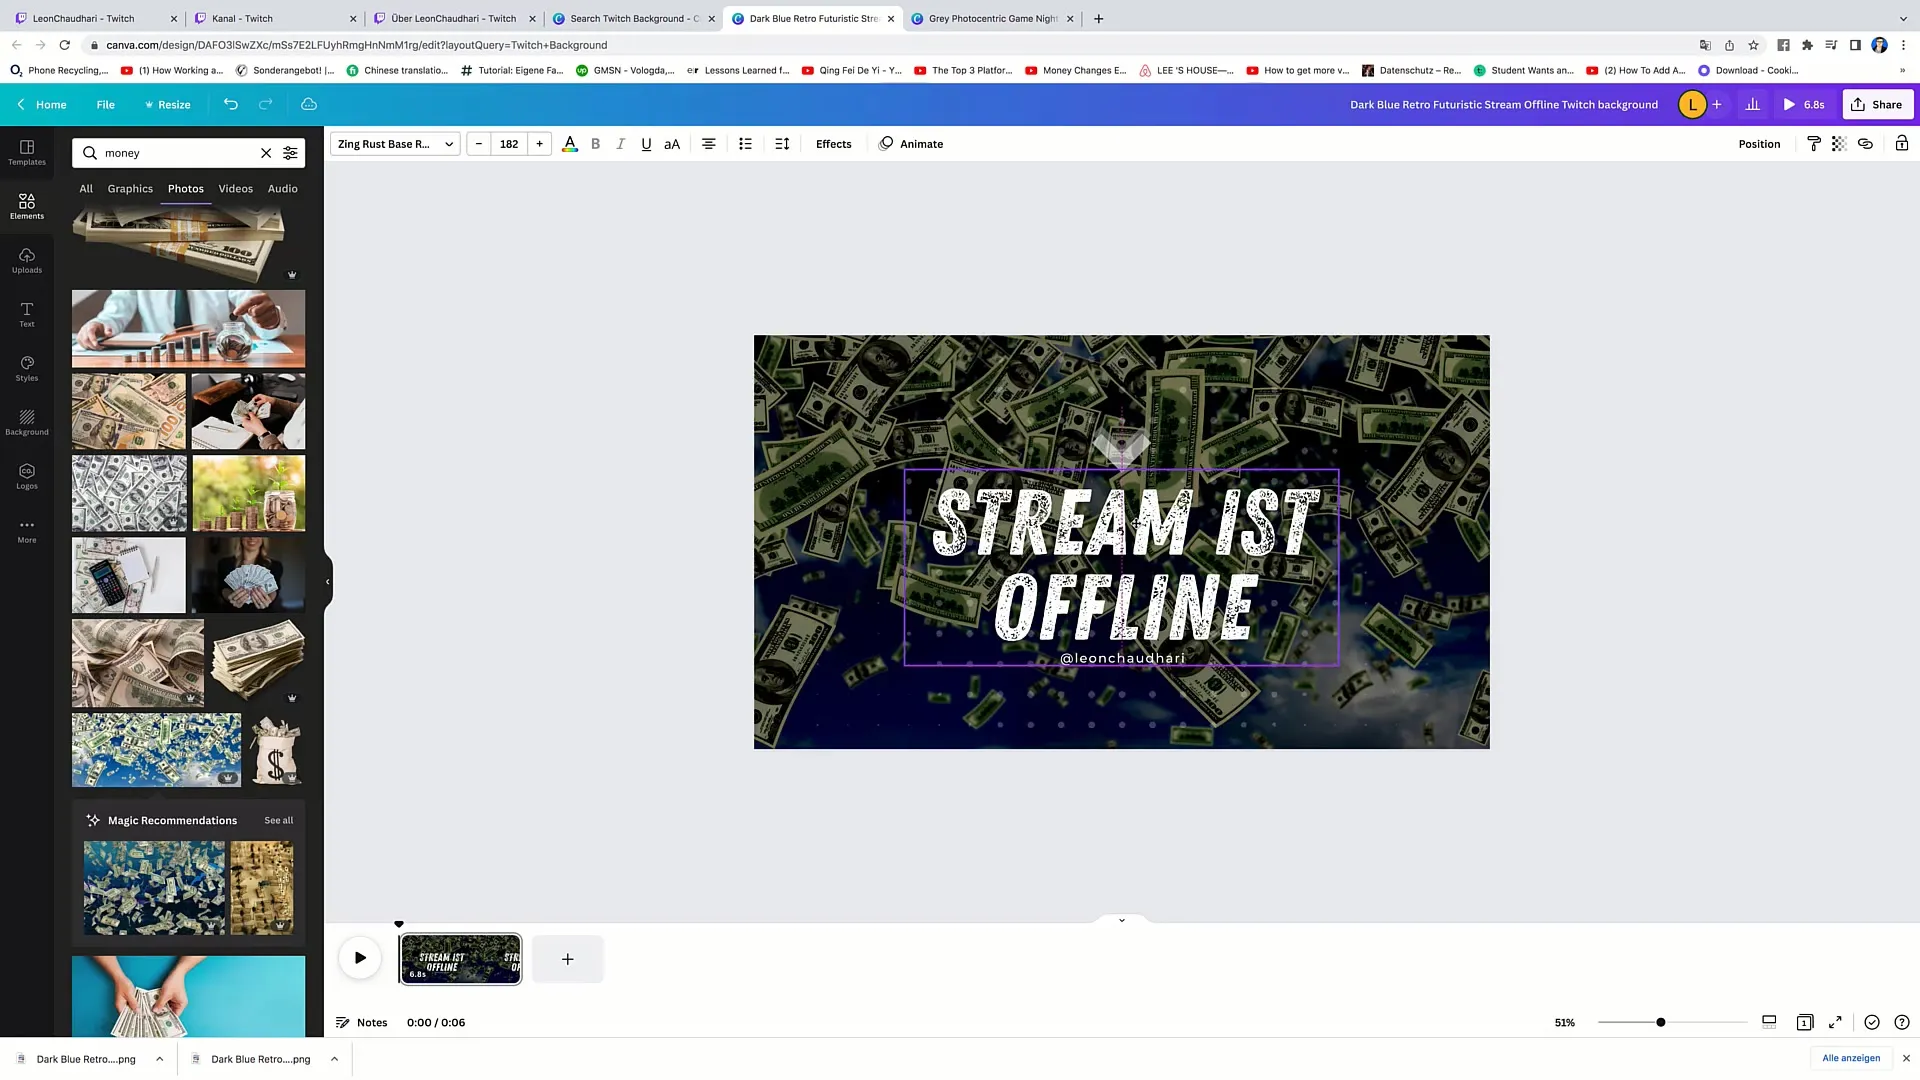
Task: Toggle bold formatting on selected text
Action: pos(595,144)
